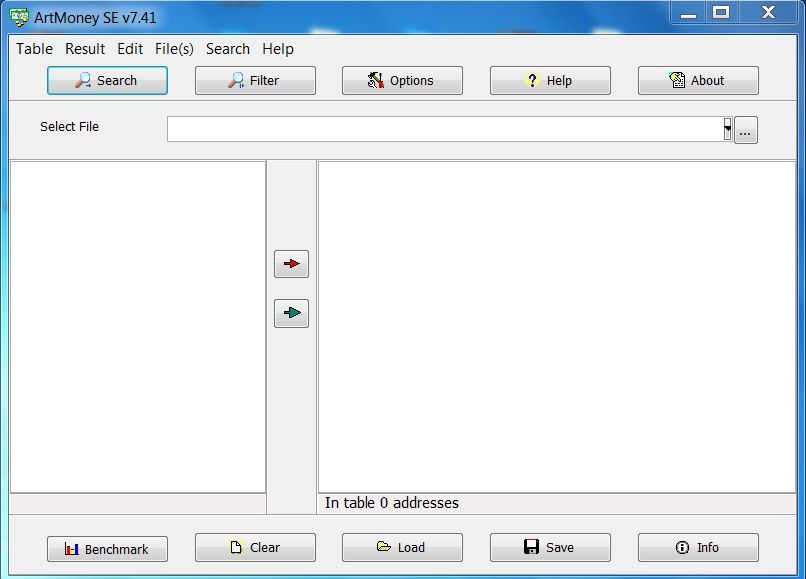Viewport: 806px width, 579px height.
Task: Click the Help button with question mark
Action: tap(551, 80)
